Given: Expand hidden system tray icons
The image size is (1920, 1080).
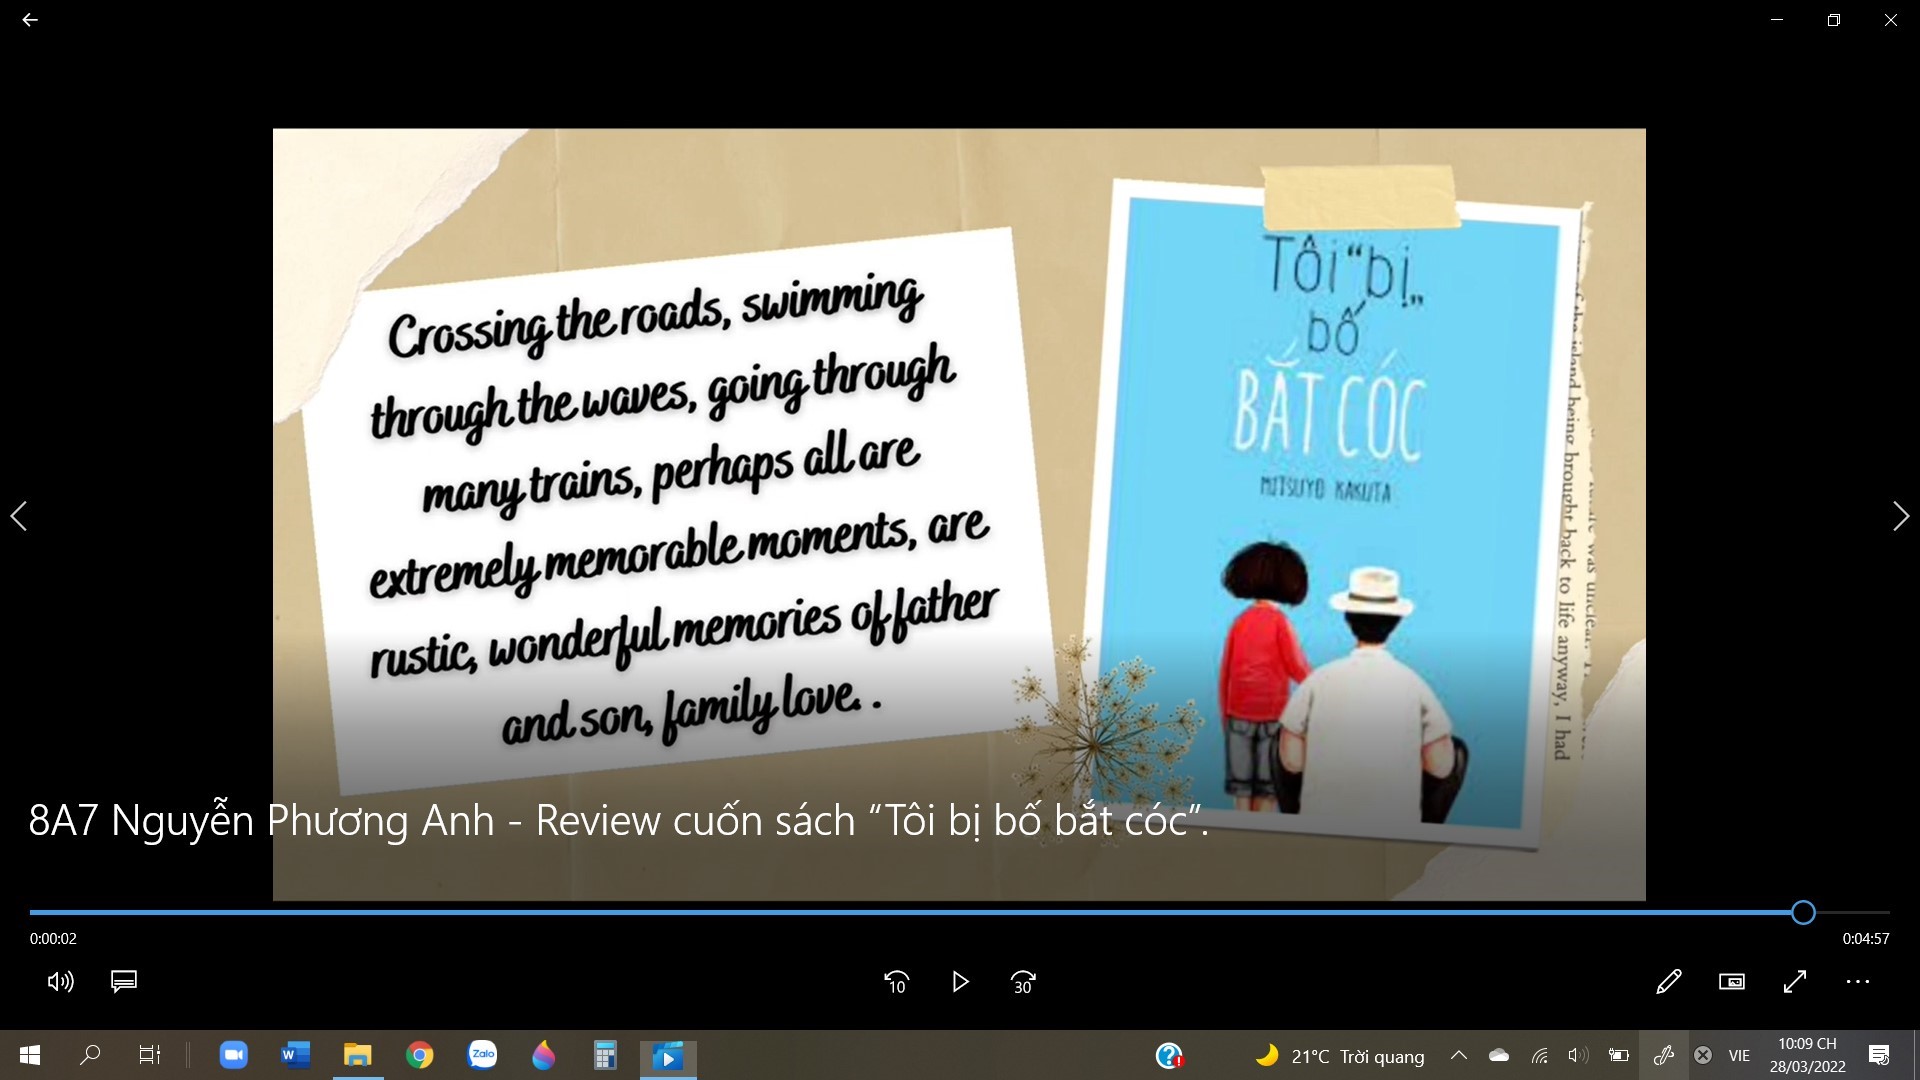Looking at the screenshot, I should click(1459, 1055).
